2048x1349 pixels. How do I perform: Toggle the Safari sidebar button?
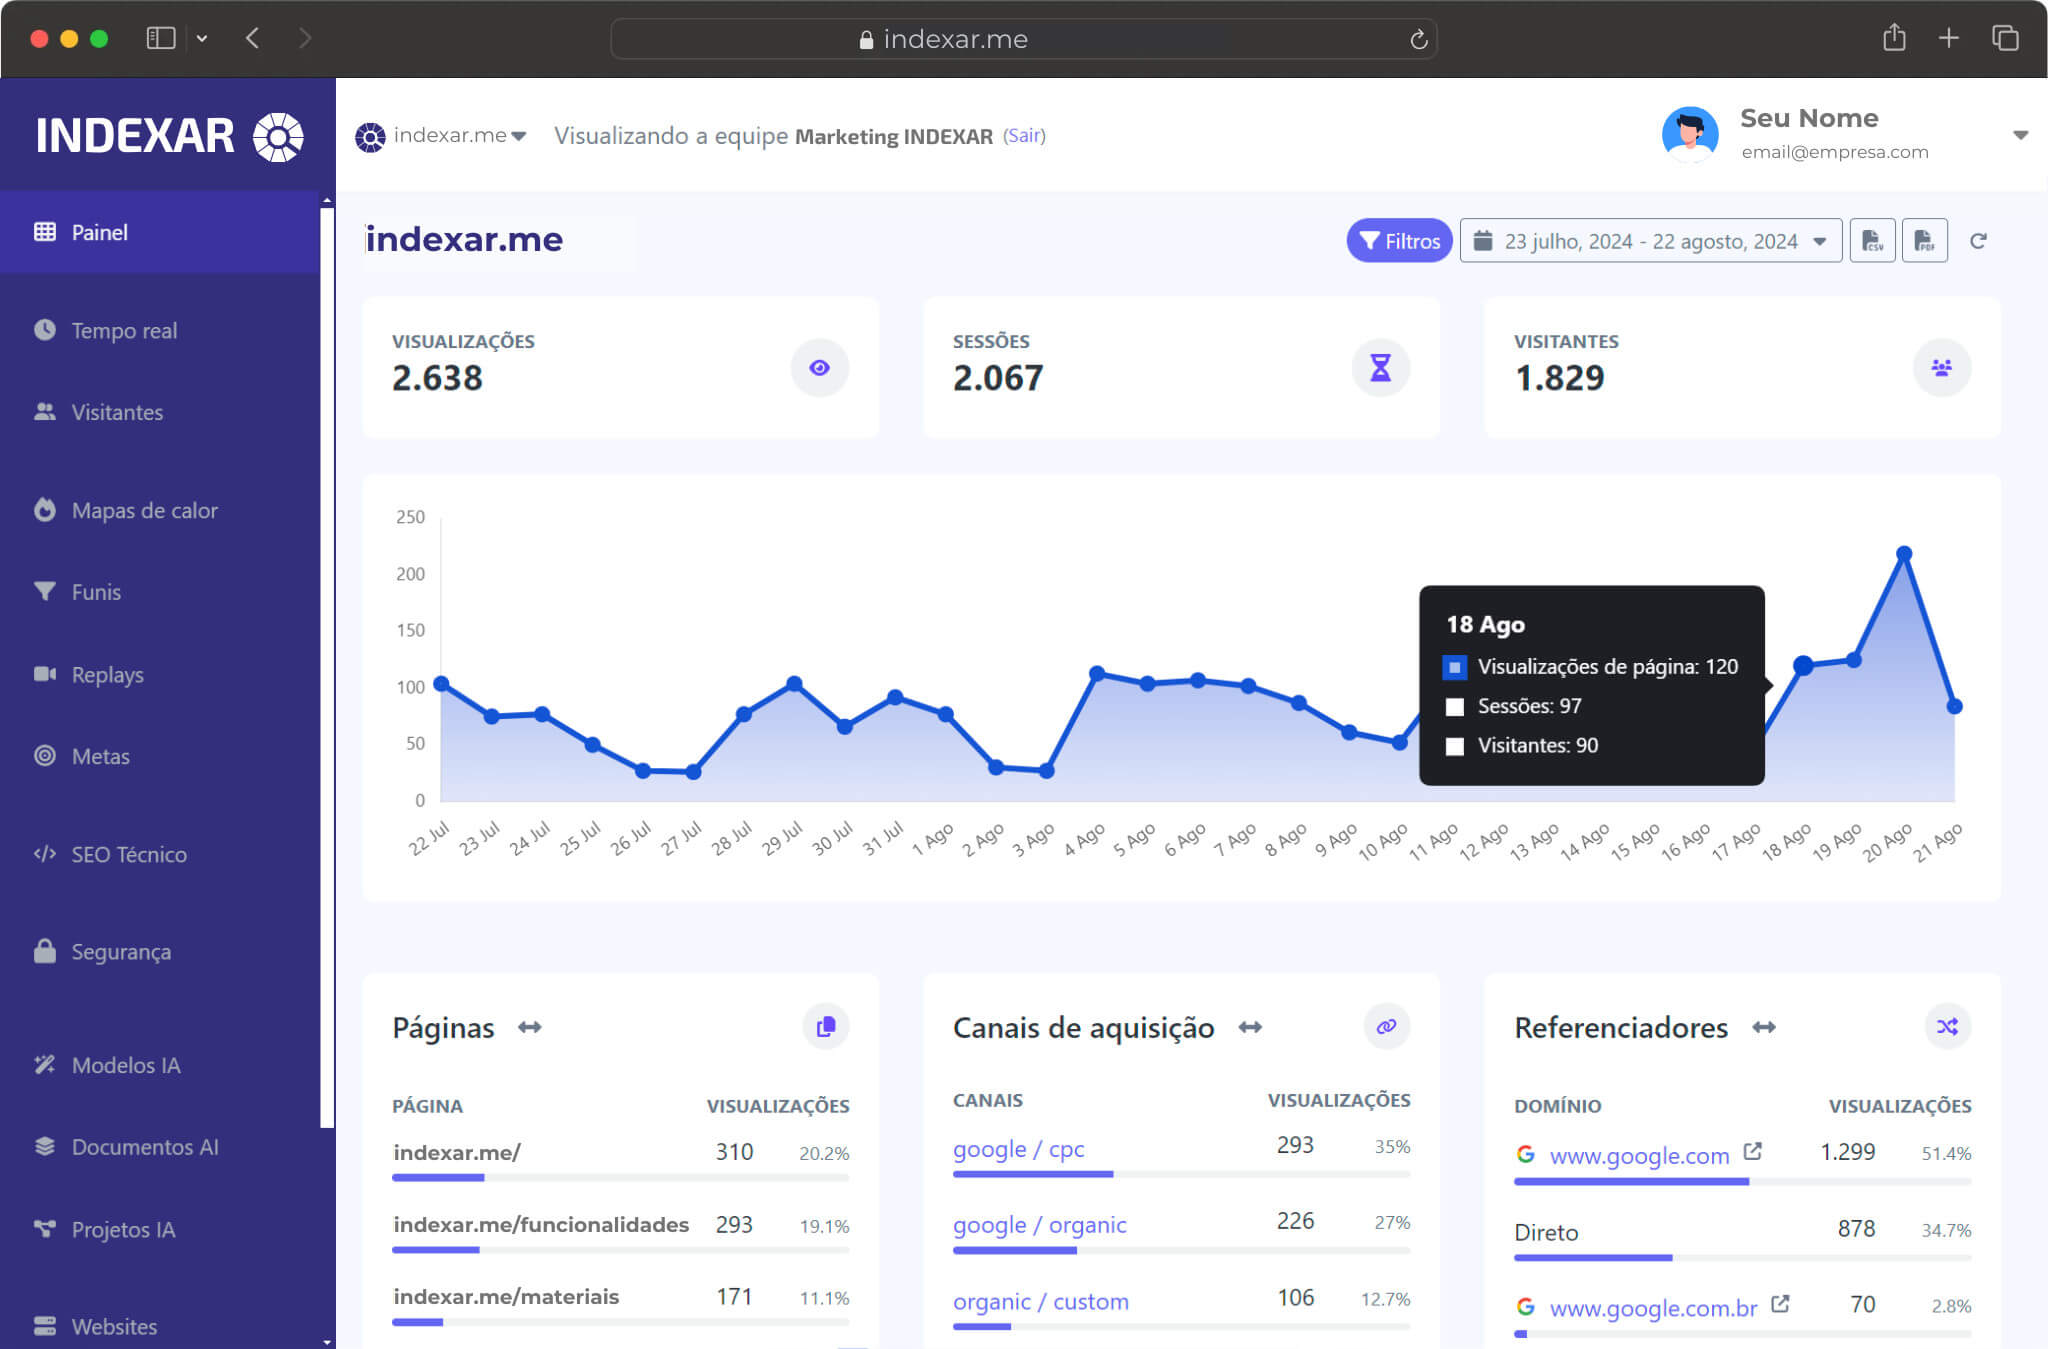161,38
